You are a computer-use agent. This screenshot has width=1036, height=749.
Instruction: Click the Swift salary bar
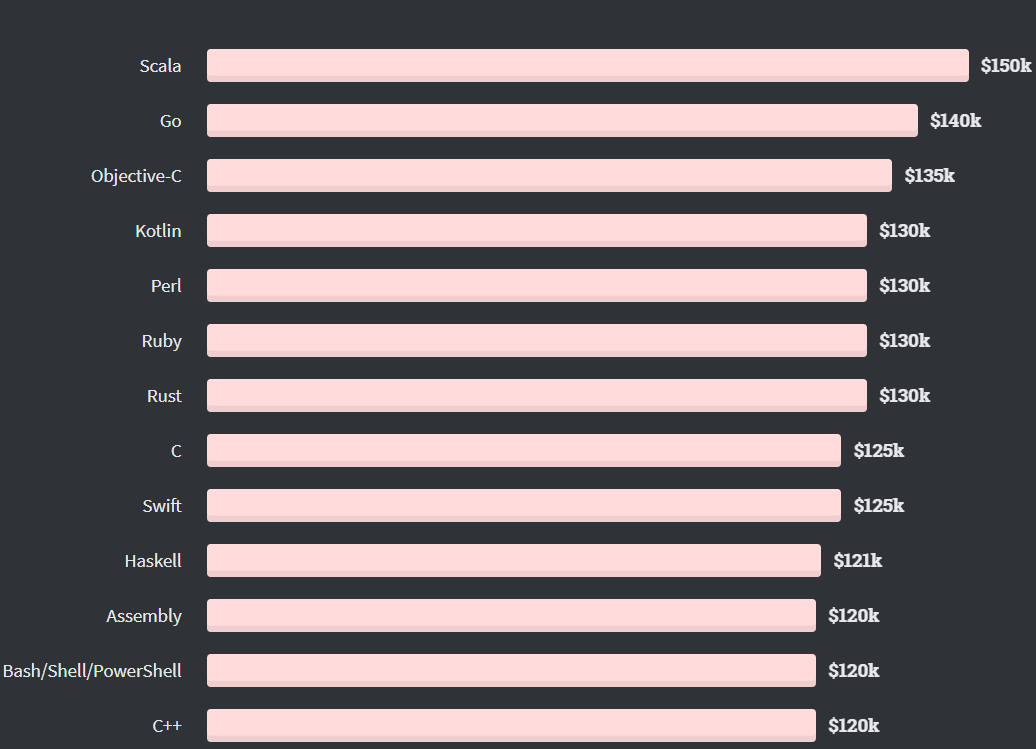524,505
